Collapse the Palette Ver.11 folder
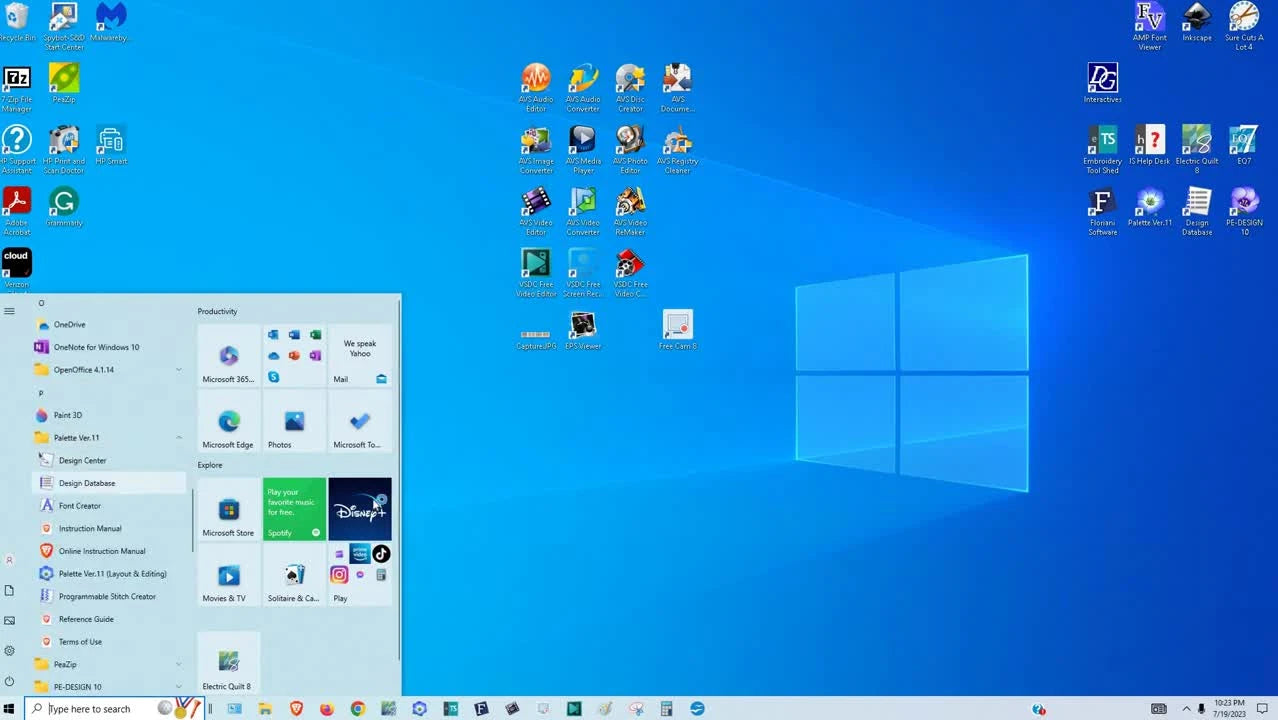This screenshot has height=720, width=1278. (179, 438)
